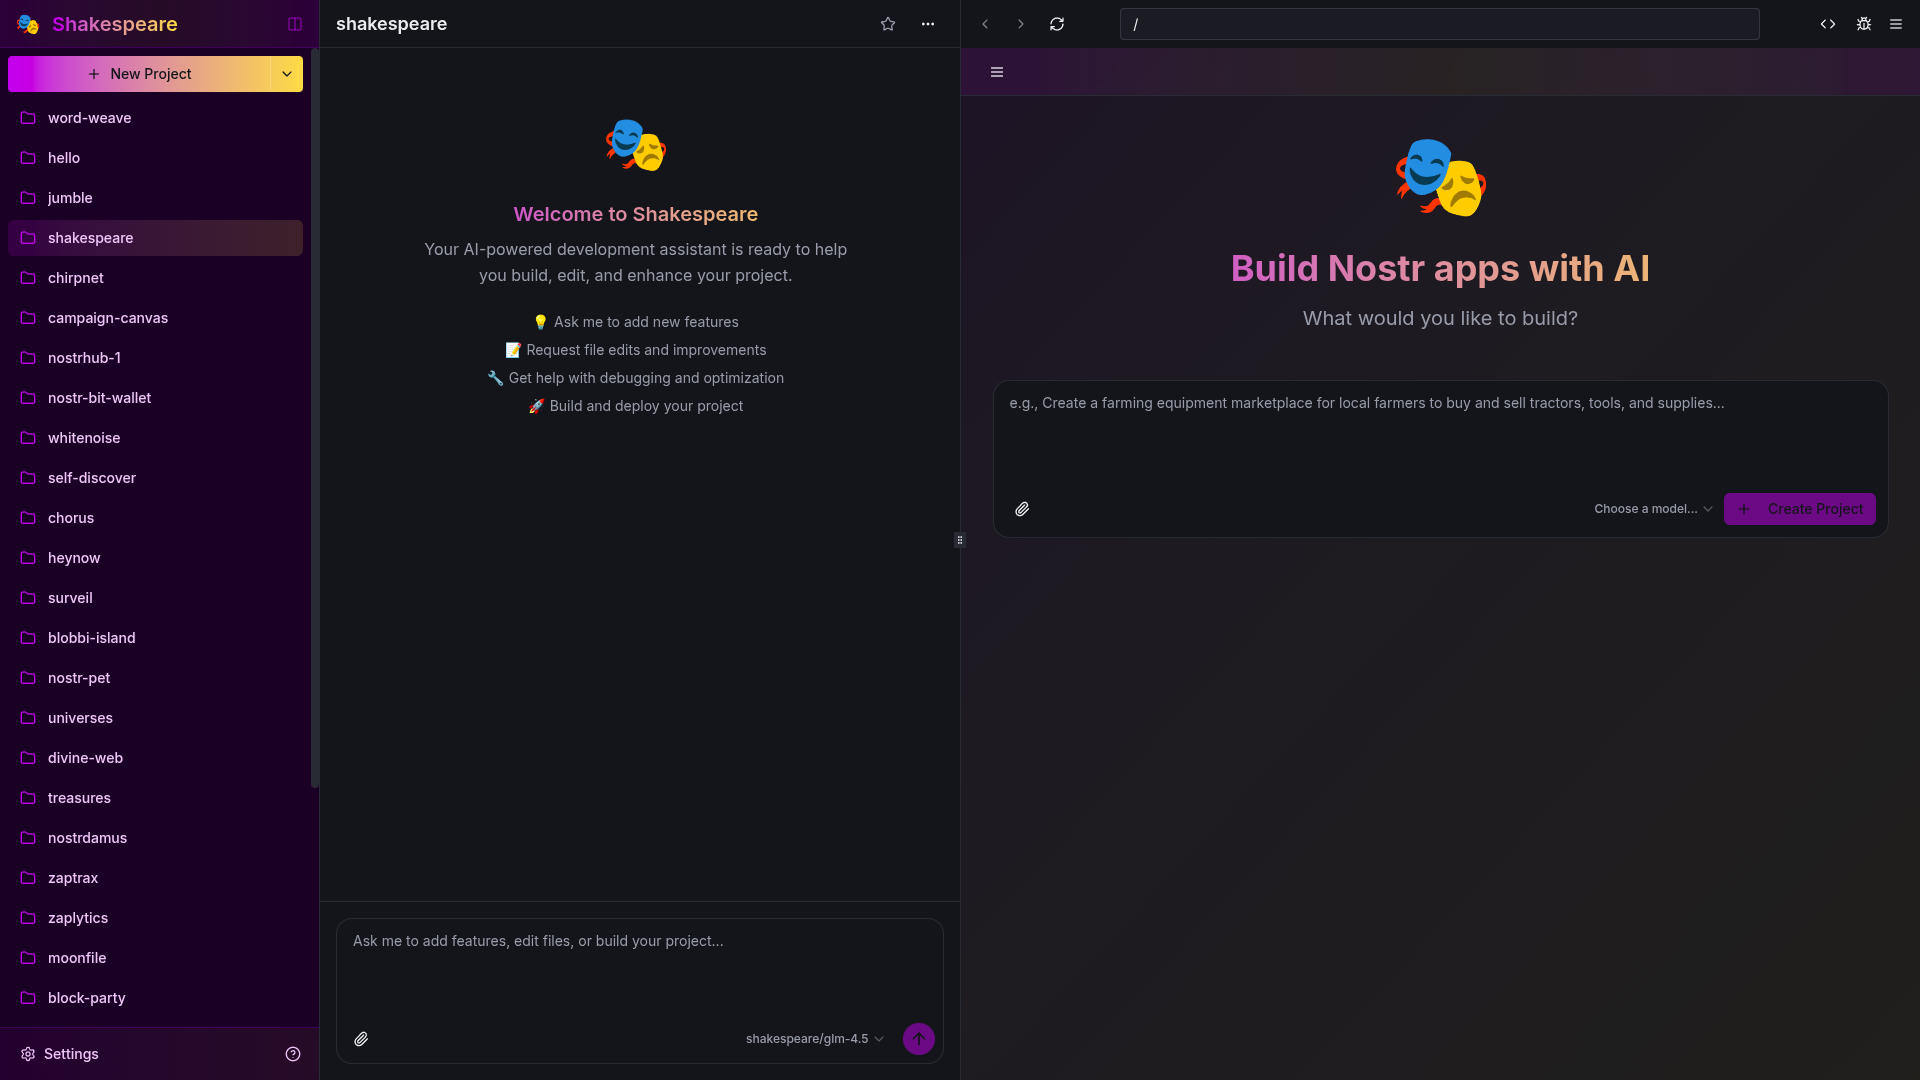This screenshot has height=1080, width=1920.
Task: Open the surveil project
Action: click(x=155, y=598)
